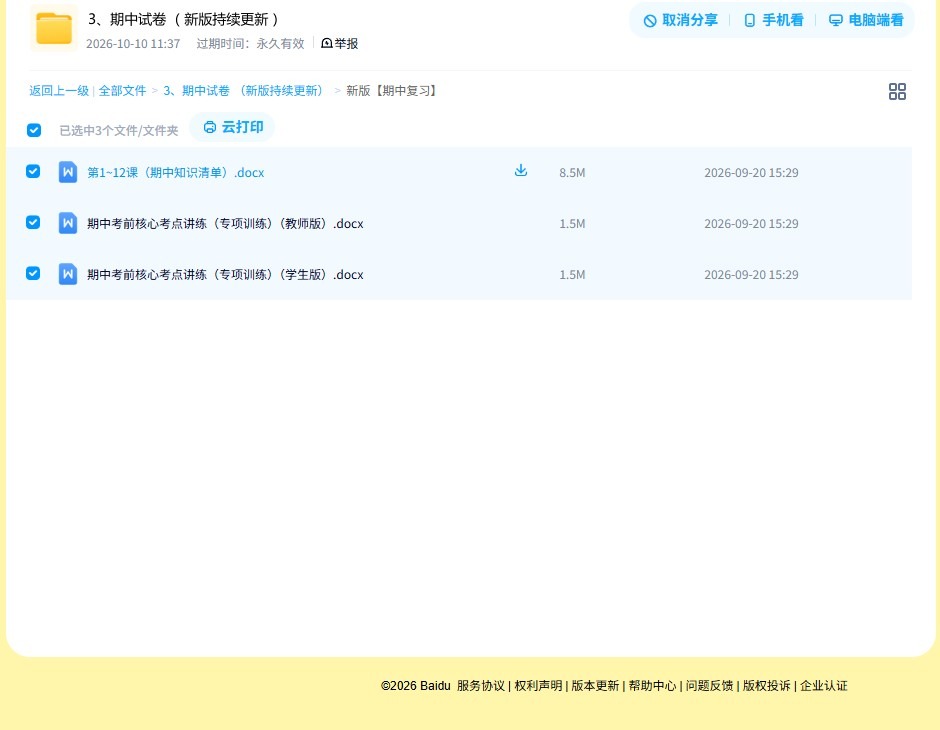Open breadcrumb 3、期中试卷 (新版持续更新)
Image resolution: width=940 pixels, height=730 pixels.
pos(245,91)
